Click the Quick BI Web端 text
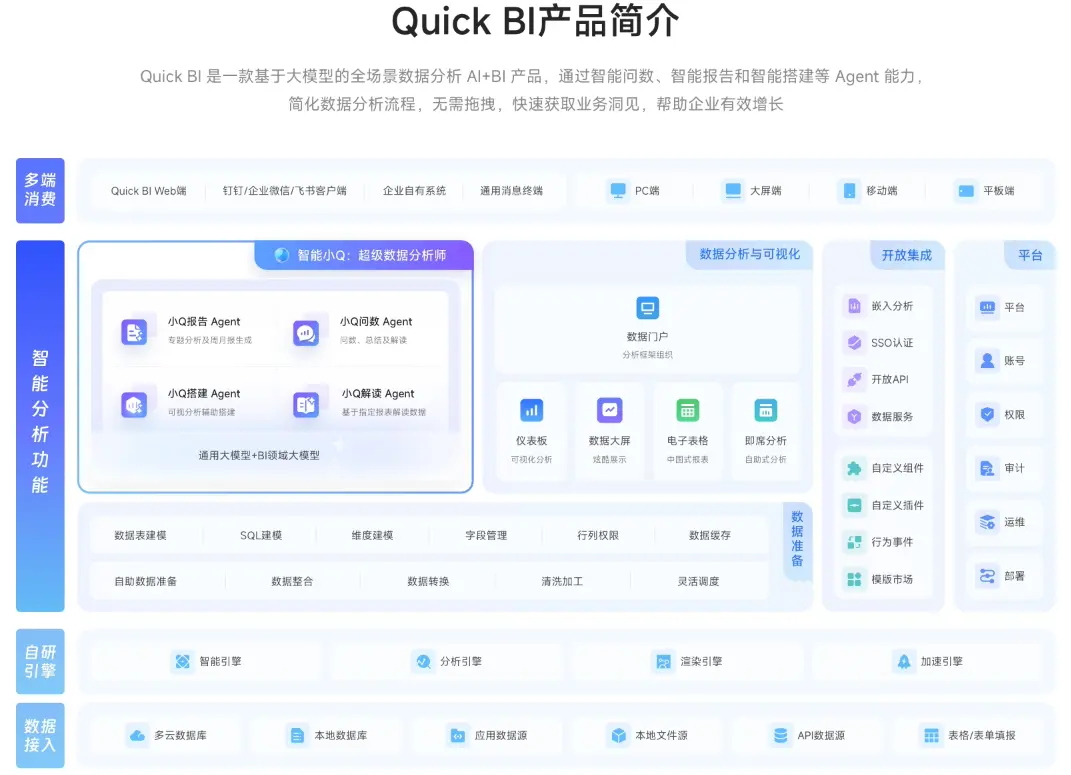 click(148, 191)
